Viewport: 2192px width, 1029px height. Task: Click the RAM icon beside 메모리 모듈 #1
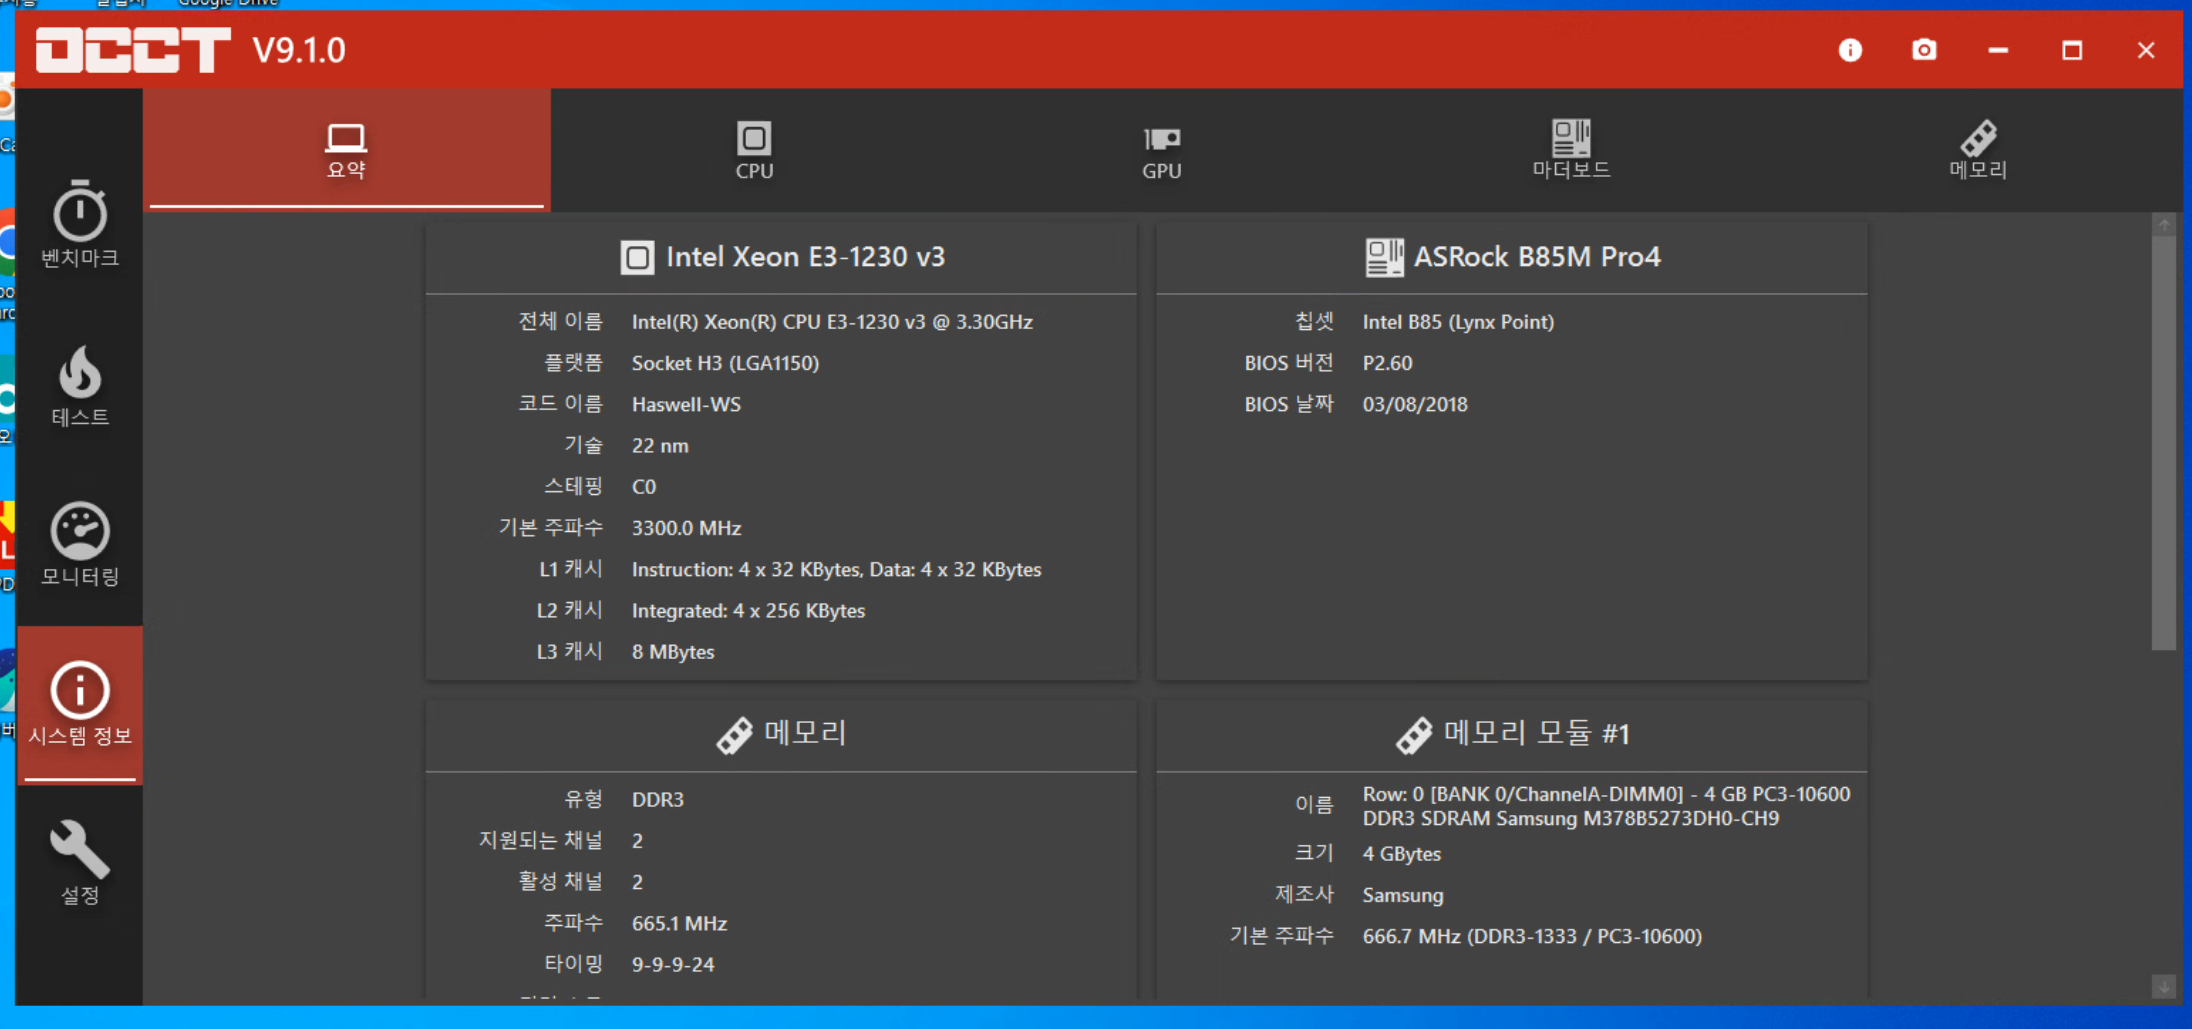coord(1414,735)
